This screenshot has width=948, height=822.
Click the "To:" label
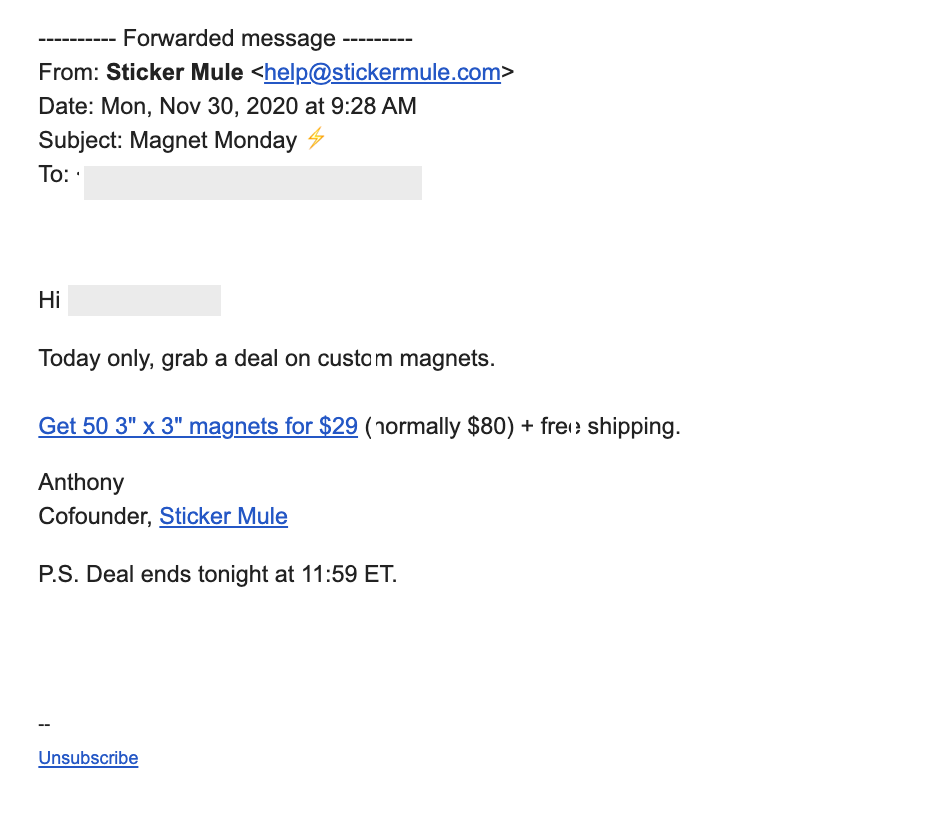(54, 174)
